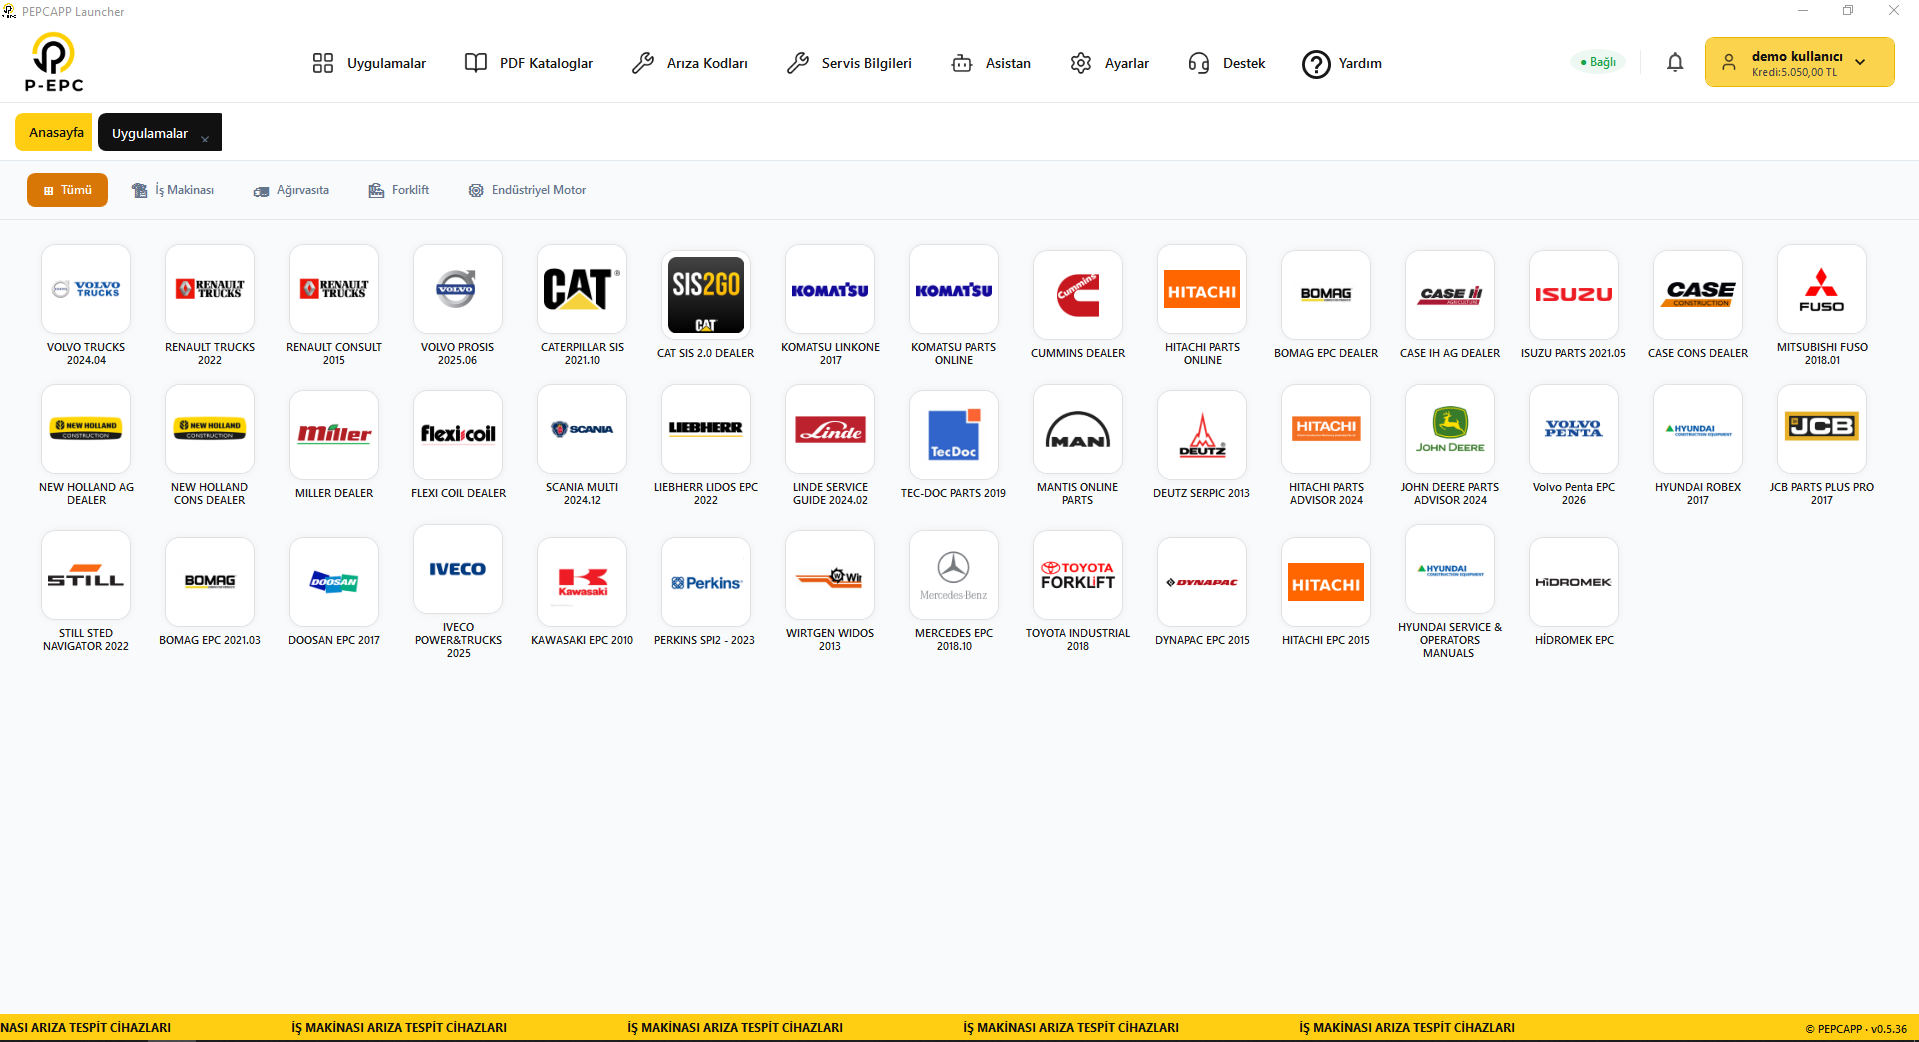The image size is (1919, 1042).
Task: Open the Renault Consult 2015 icon
Action: (334, 289)
